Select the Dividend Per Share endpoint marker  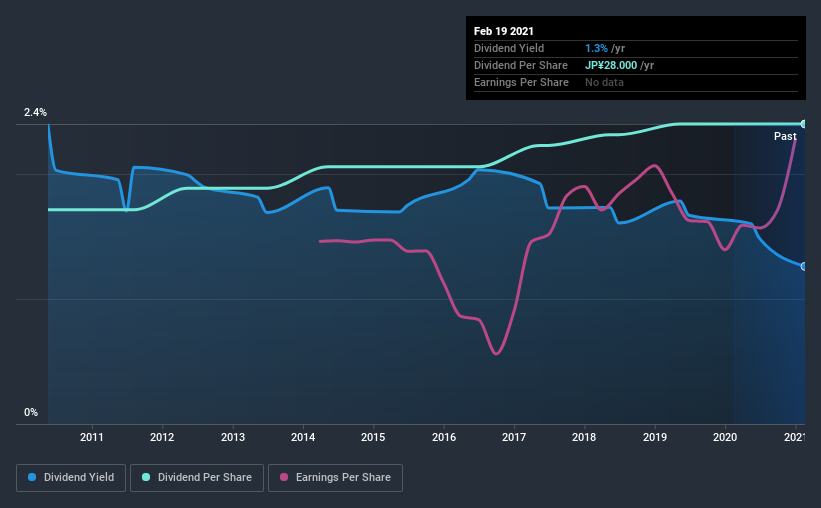click(803, 124)
